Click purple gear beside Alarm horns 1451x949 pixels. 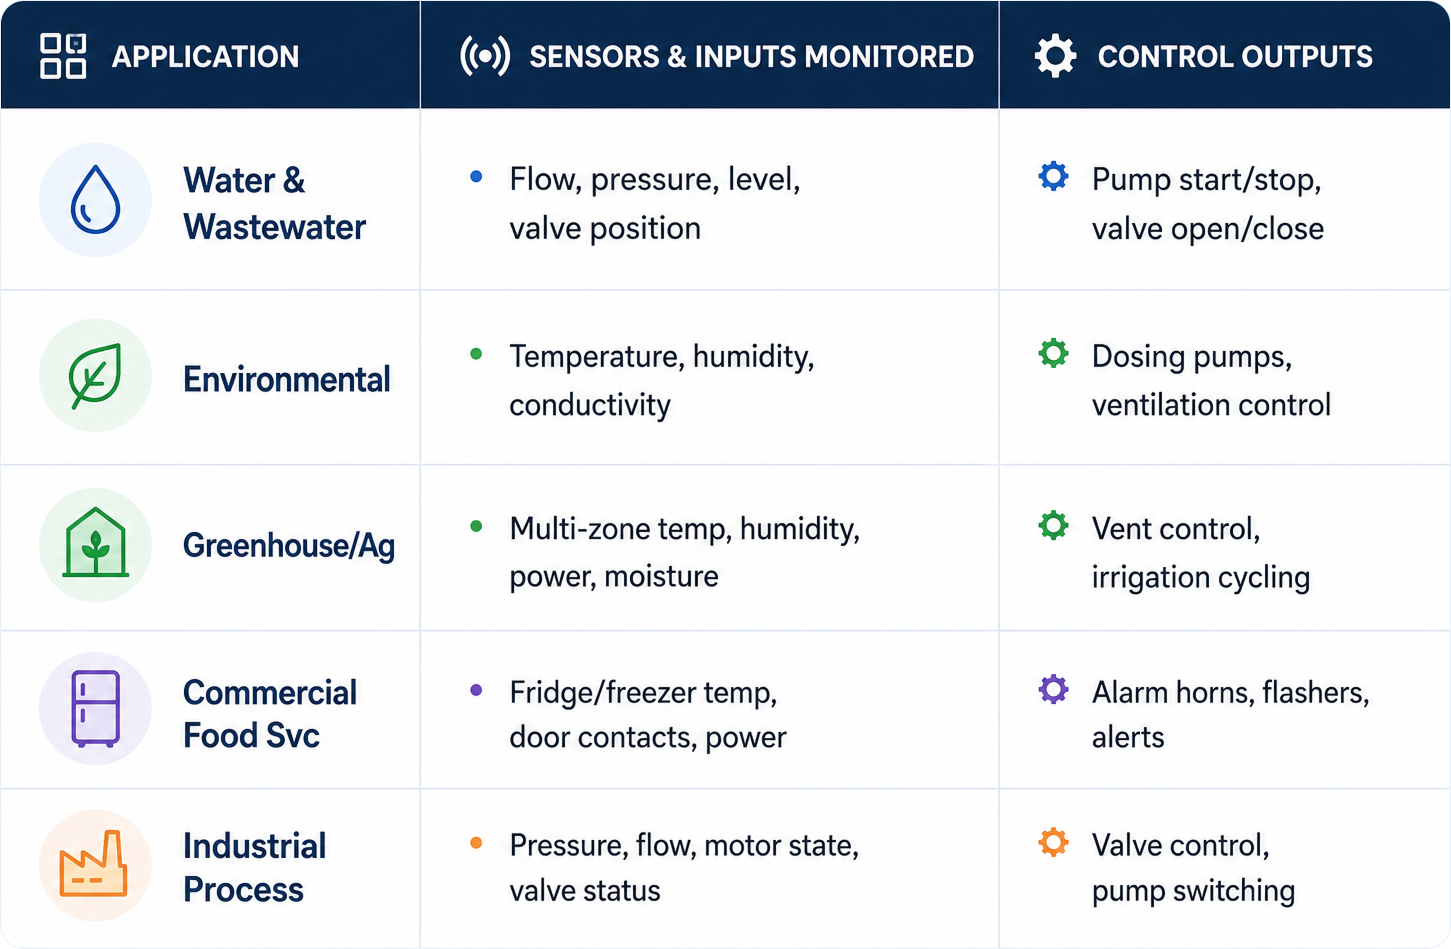point(1053,689)
